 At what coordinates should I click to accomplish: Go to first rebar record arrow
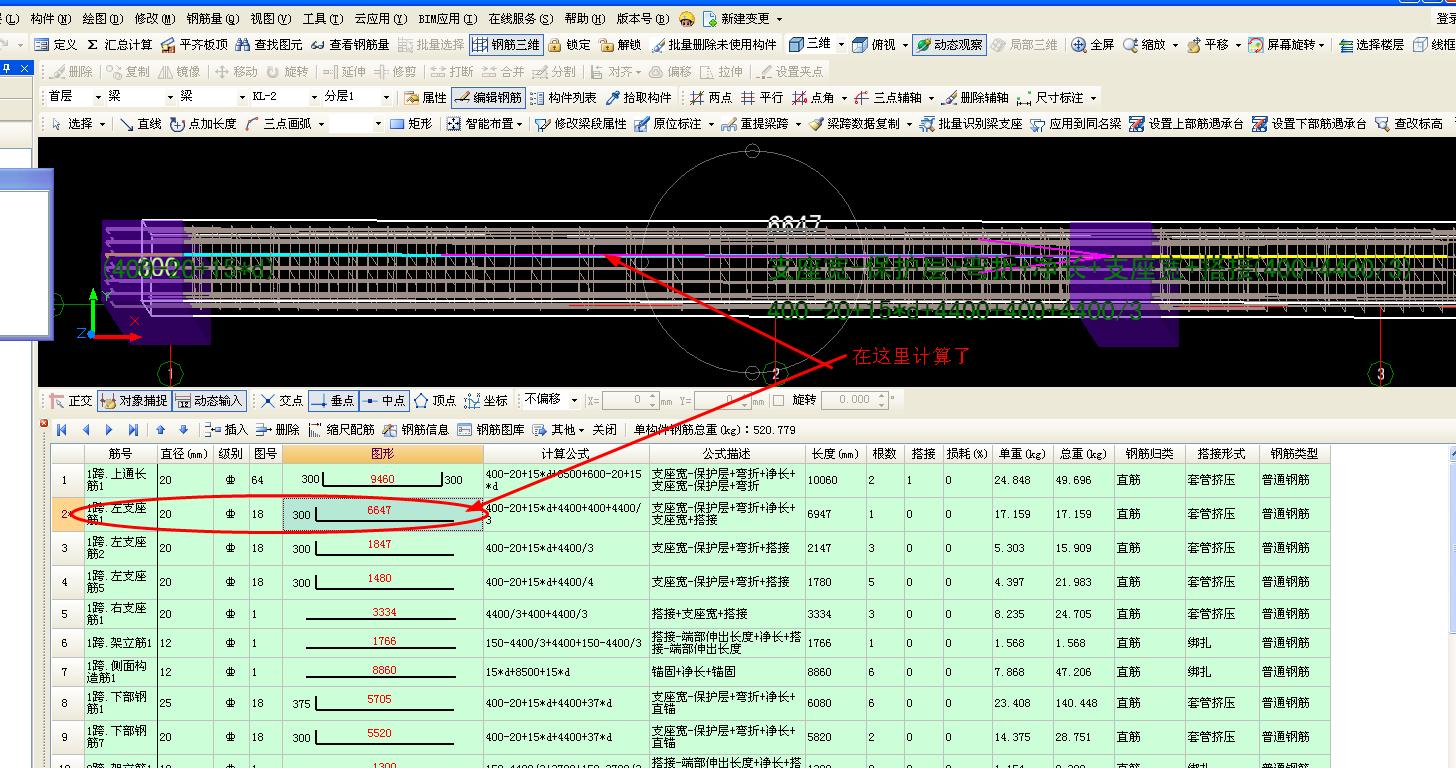point(62,430)
